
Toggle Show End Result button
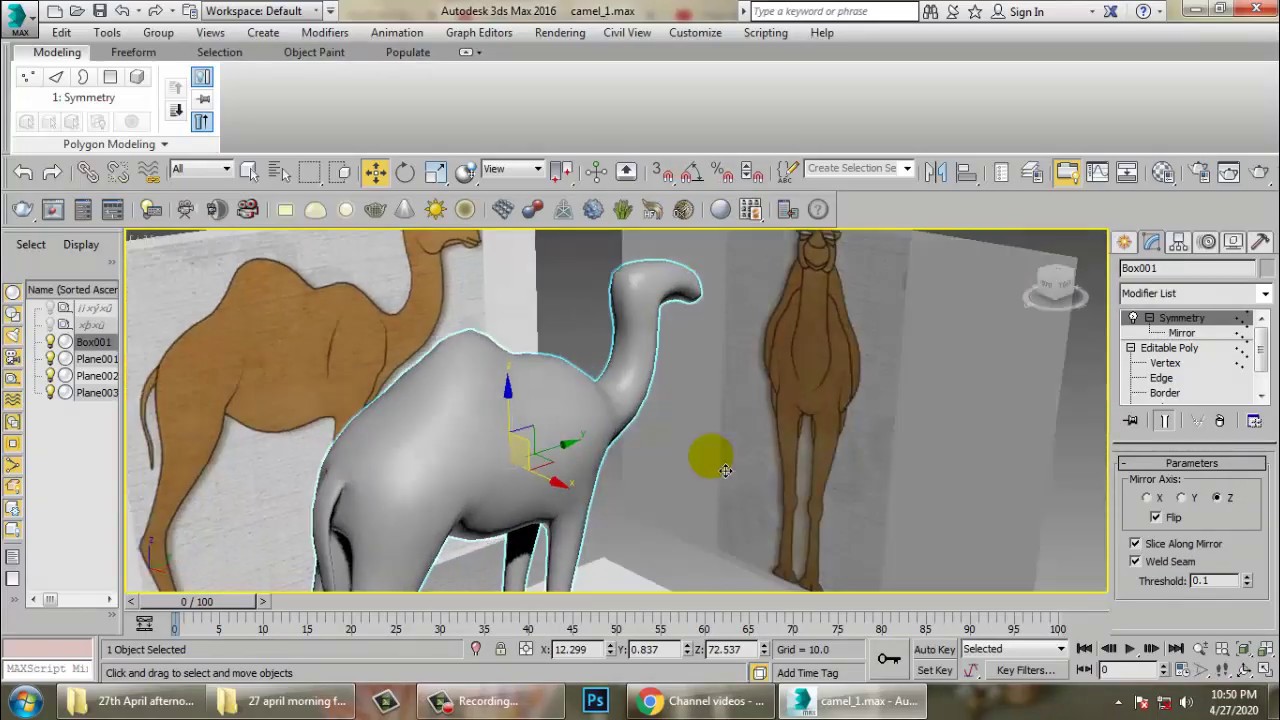click(x=1164, y=421)
